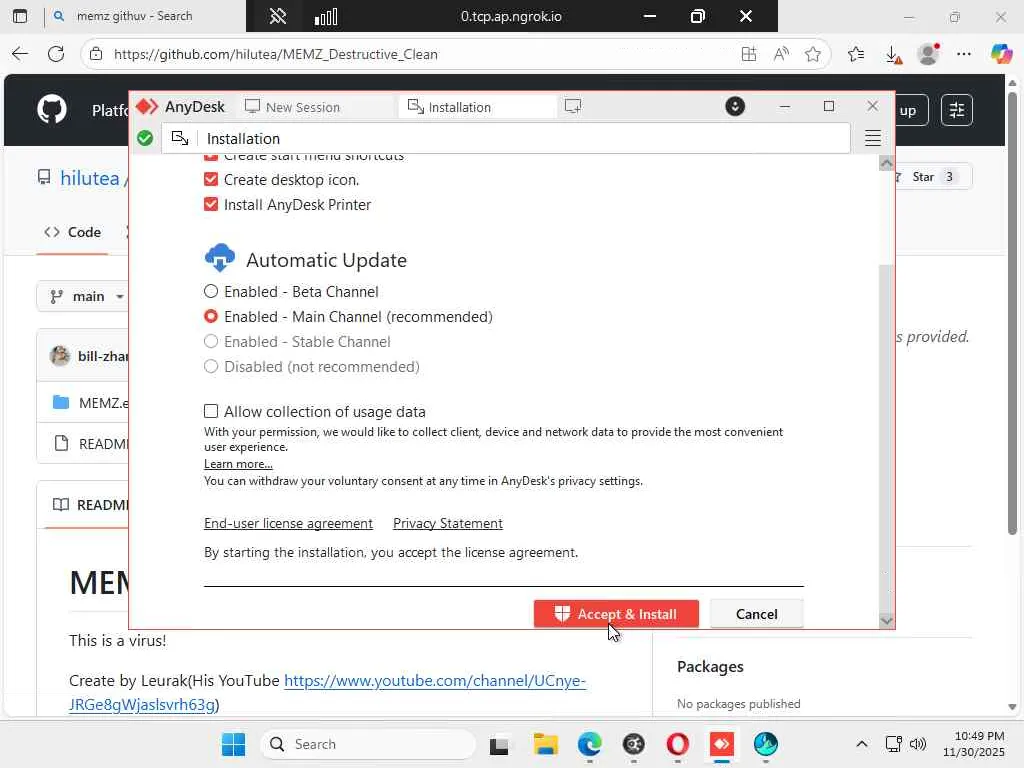Click the GitHub page settings sliders icon
The height and width of the screenshot is (768, 1024).
pyautogui.click(x=957, y=110)
